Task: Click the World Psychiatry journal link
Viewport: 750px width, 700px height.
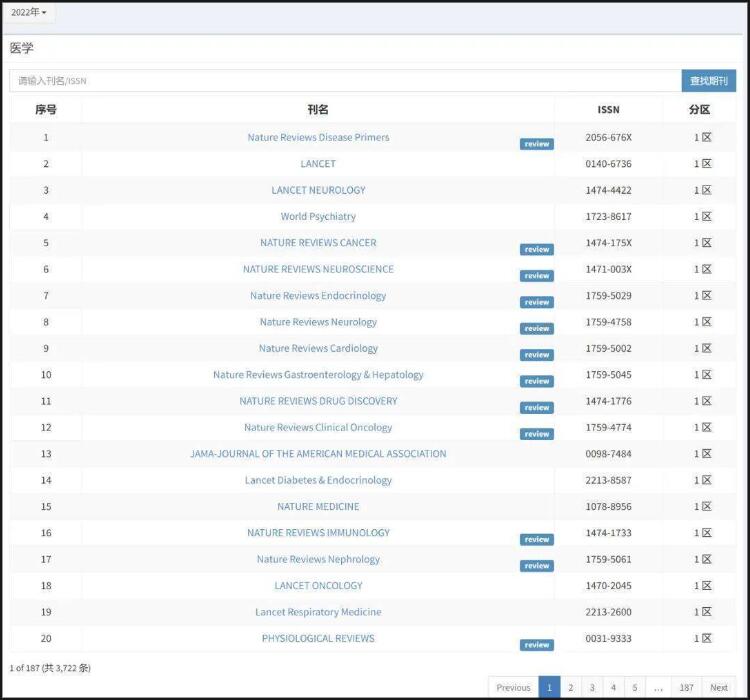Action: (318, 216)
